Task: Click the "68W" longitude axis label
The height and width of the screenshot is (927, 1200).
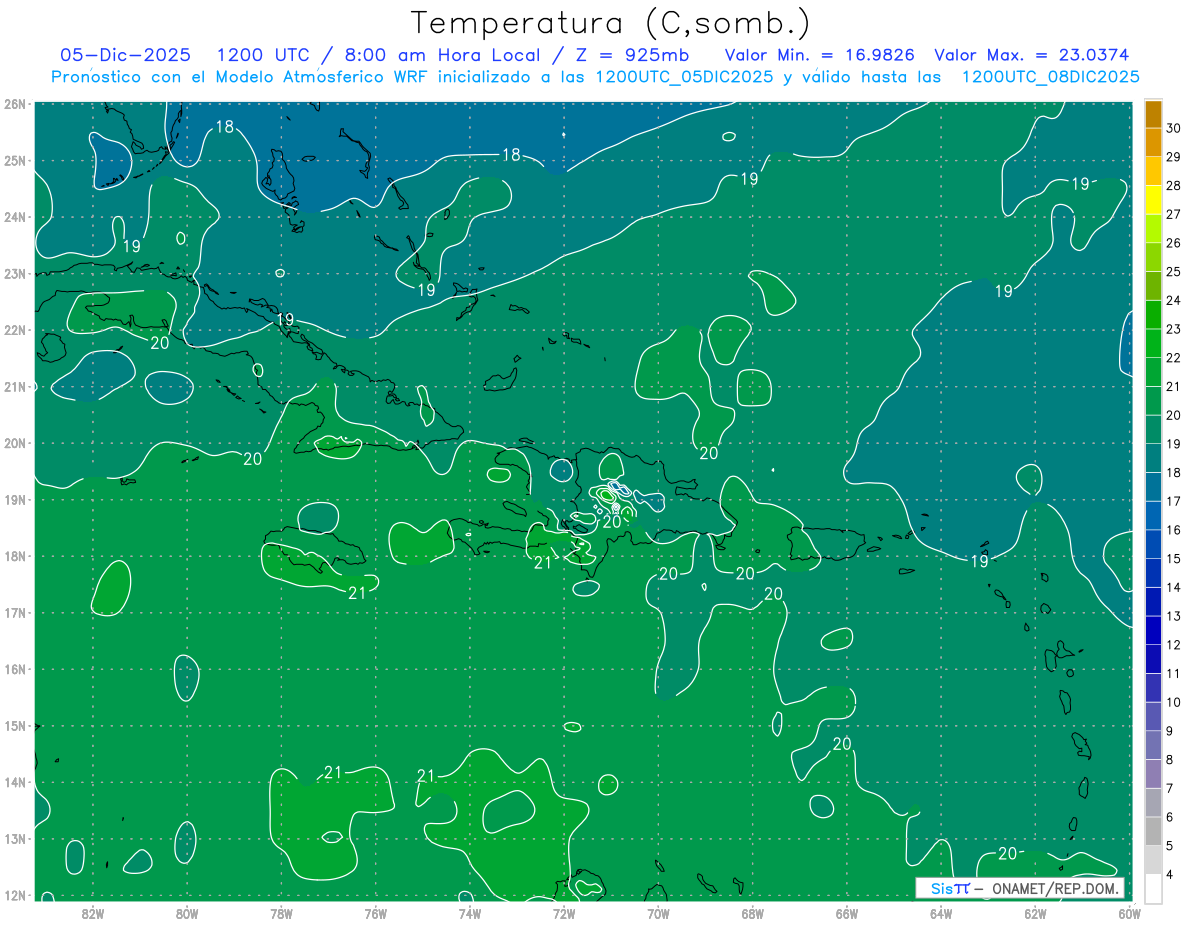Action: tap(753, 912)
